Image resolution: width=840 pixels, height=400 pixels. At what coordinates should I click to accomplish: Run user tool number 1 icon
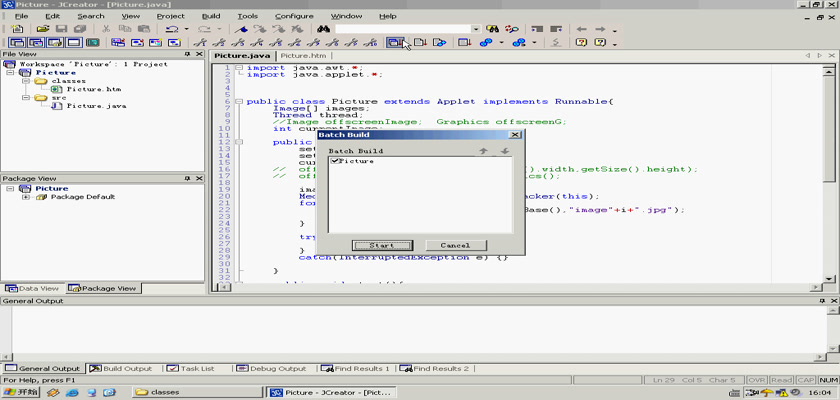200,42
